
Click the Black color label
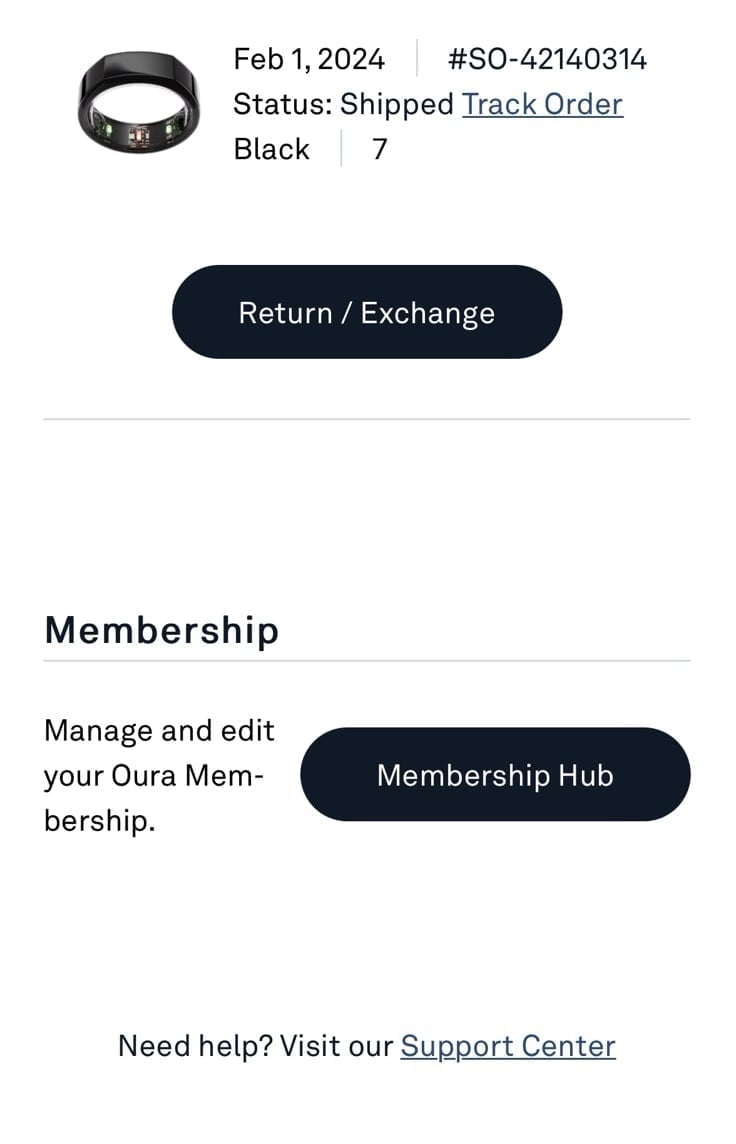pyautogui.click(x=271, y=150)
